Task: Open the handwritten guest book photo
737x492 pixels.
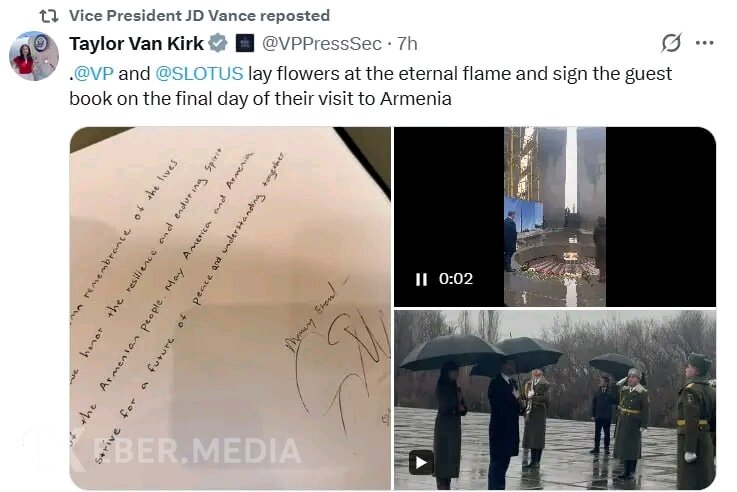Action: point(230,308)
